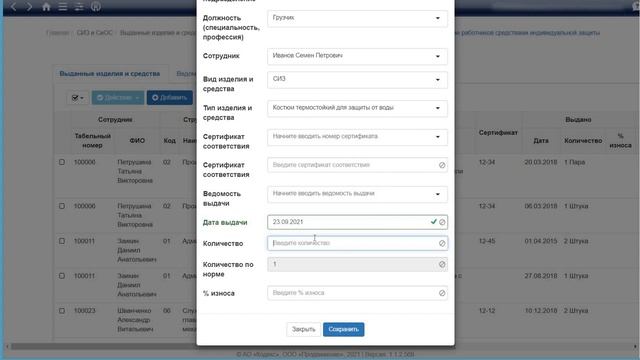The width and height of the screenshot is (640, 360).
Task: Open the select-all checkbox dropdown in toolbar
Action: [77, 98]
